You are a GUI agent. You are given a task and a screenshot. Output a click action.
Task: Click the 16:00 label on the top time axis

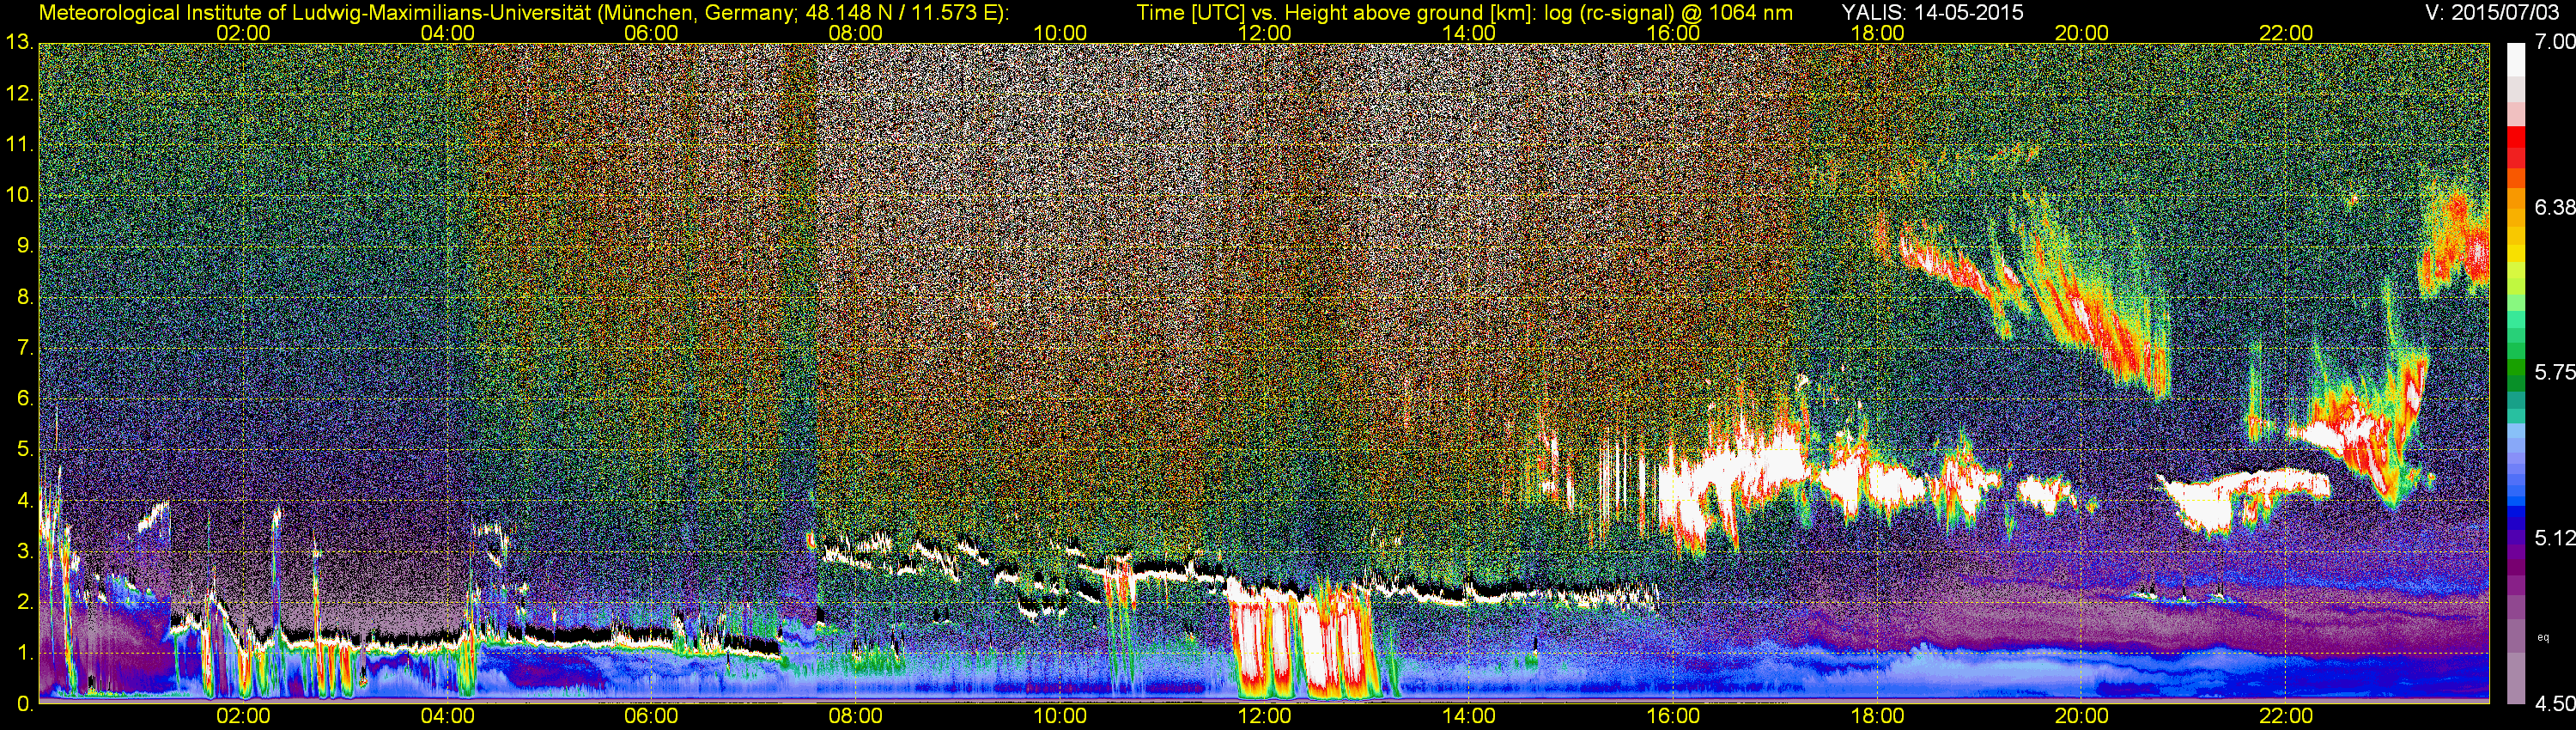click(x=1673, y=33)
